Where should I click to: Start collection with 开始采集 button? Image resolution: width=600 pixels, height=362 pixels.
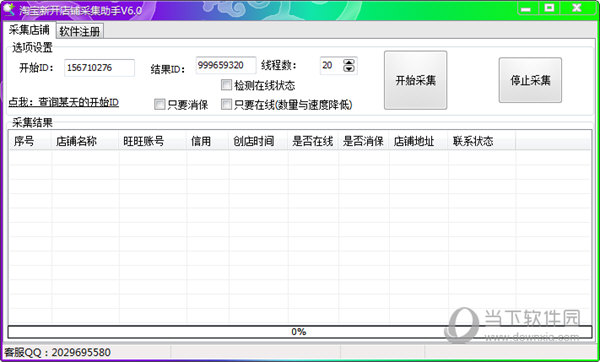[x=416, y=80]
